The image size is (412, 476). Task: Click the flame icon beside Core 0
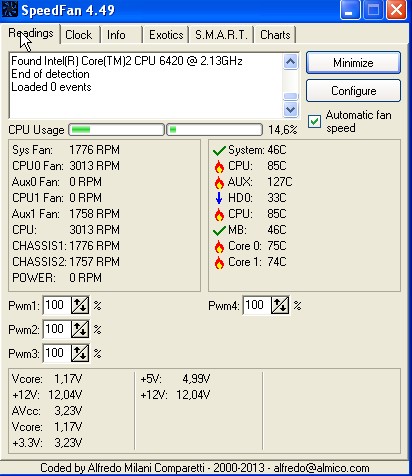point(219,247)
